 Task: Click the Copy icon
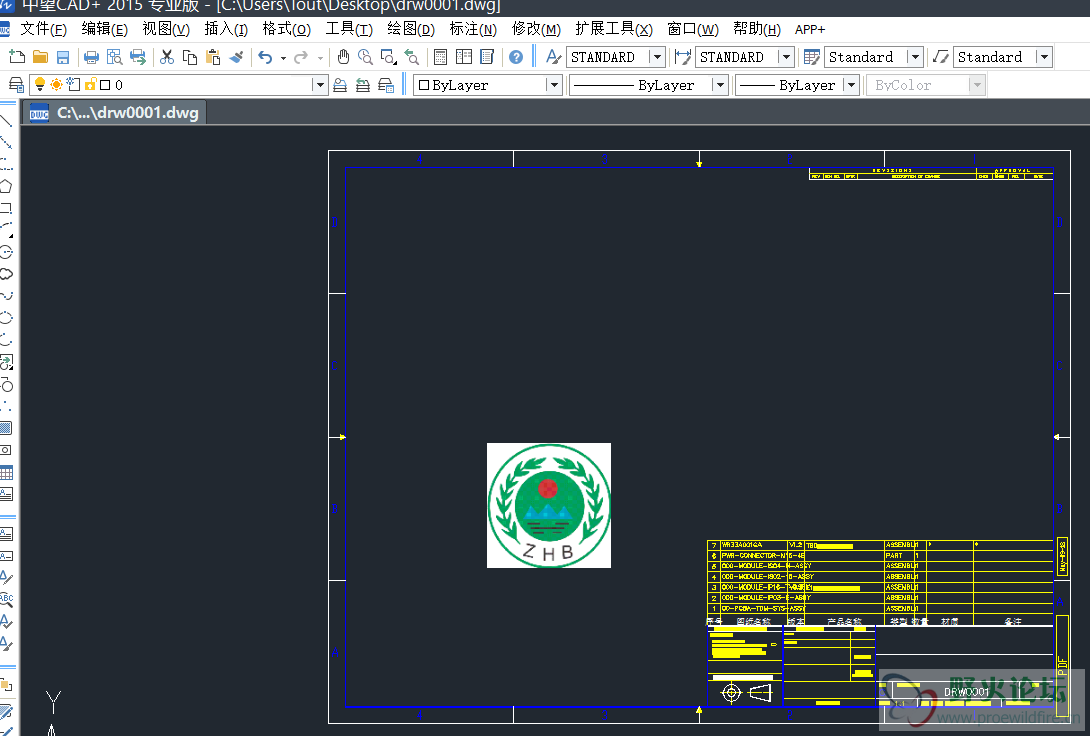tap(190, 57)
